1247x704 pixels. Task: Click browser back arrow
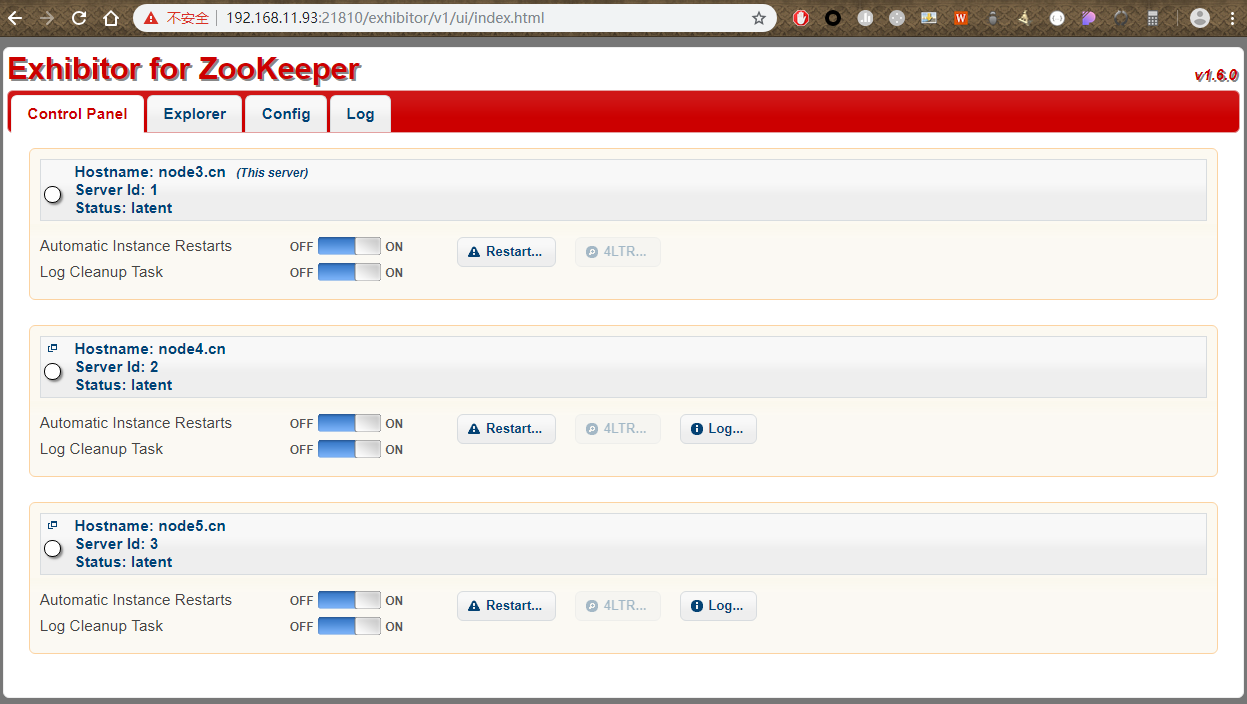15,18
